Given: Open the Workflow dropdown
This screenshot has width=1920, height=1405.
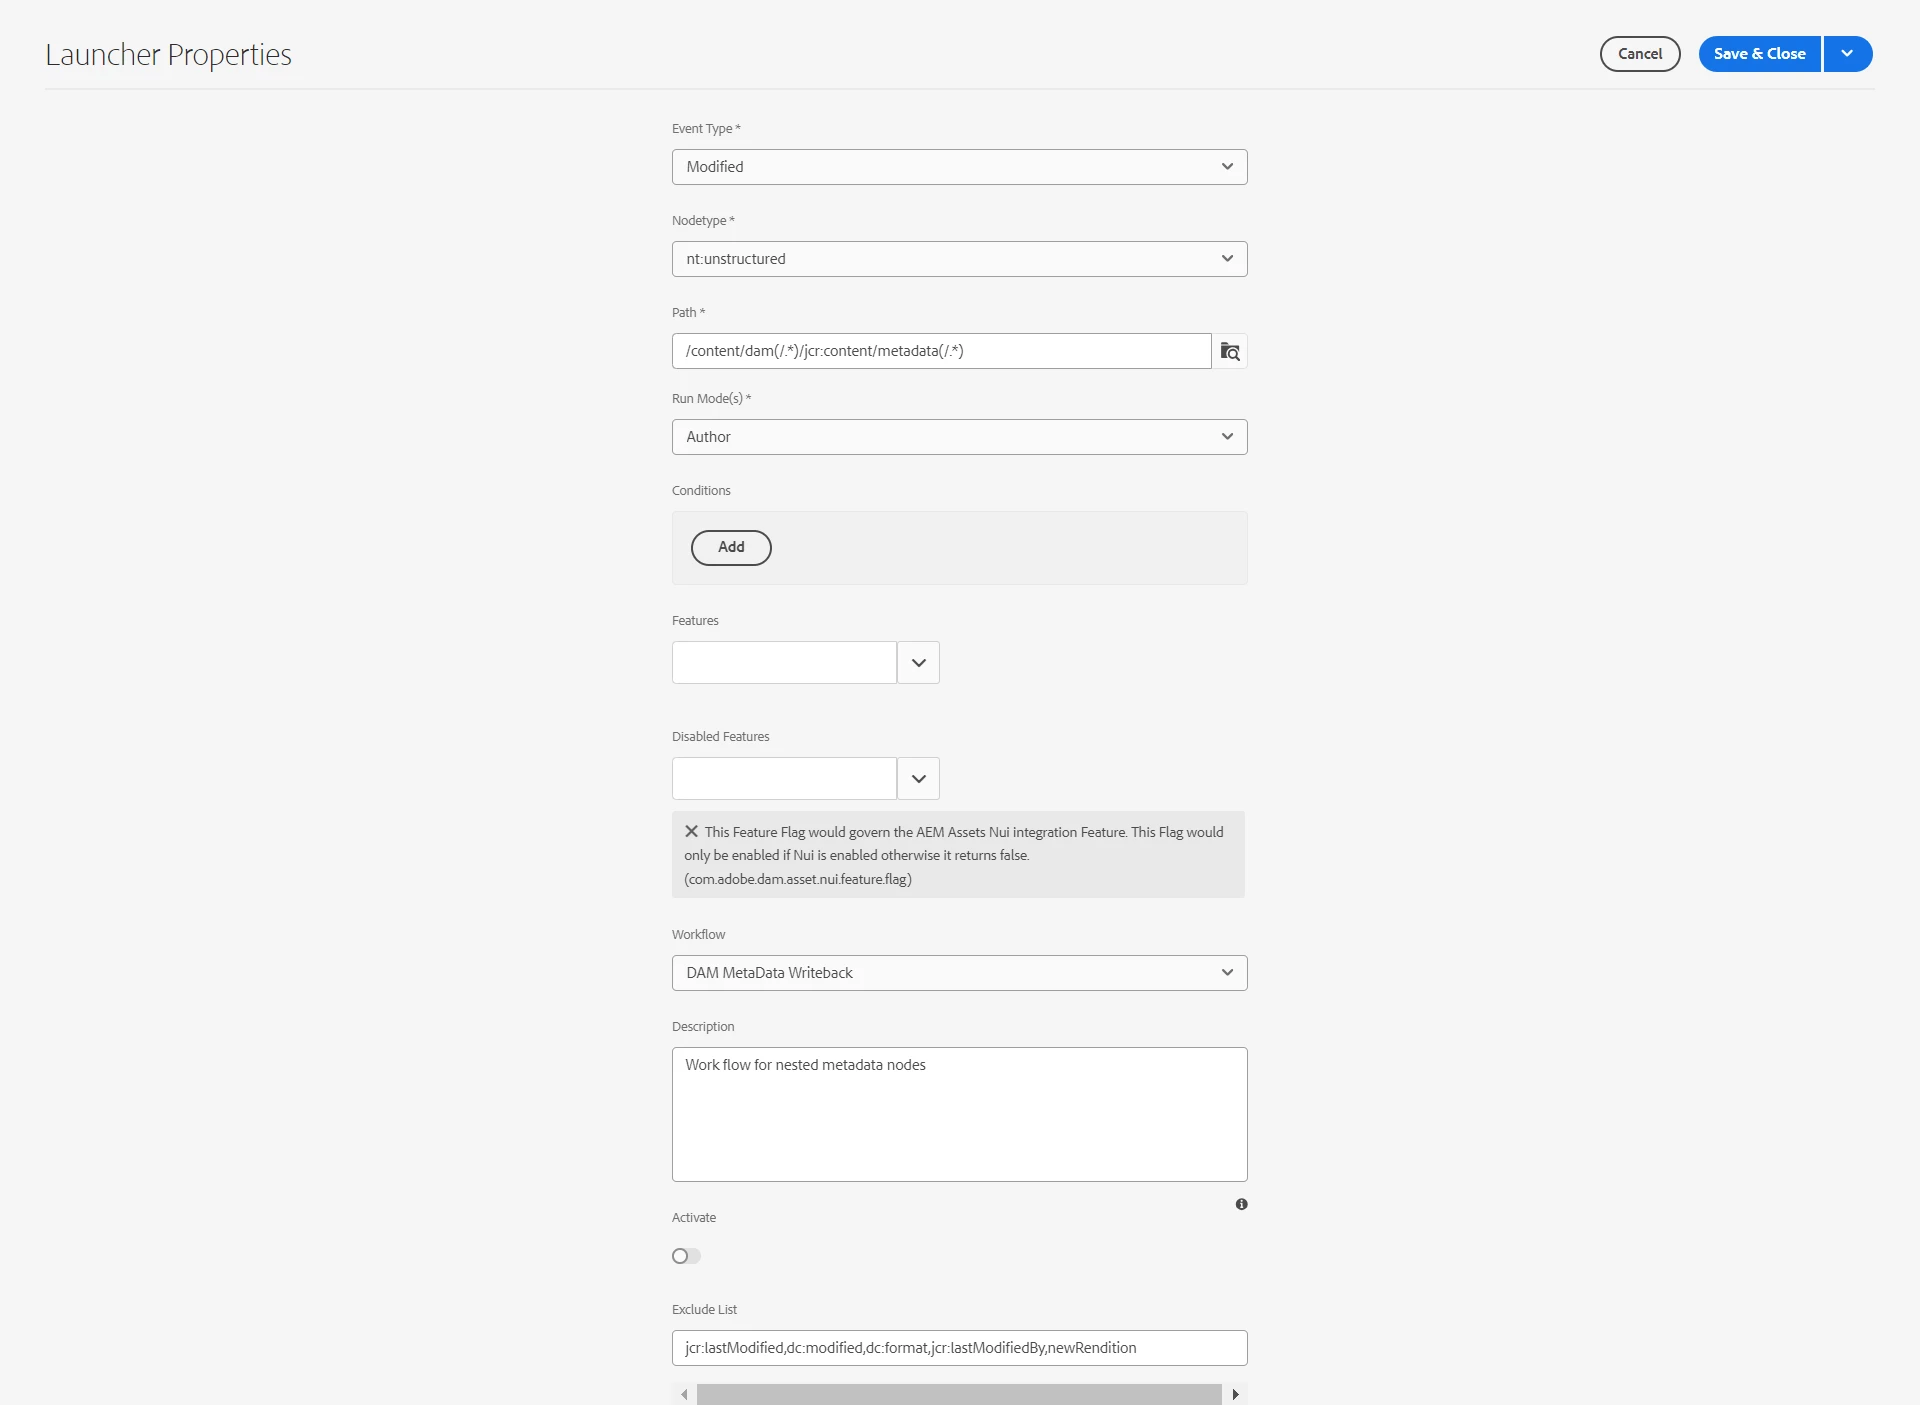Looking at the screenshot, I should tap(959, 973).
